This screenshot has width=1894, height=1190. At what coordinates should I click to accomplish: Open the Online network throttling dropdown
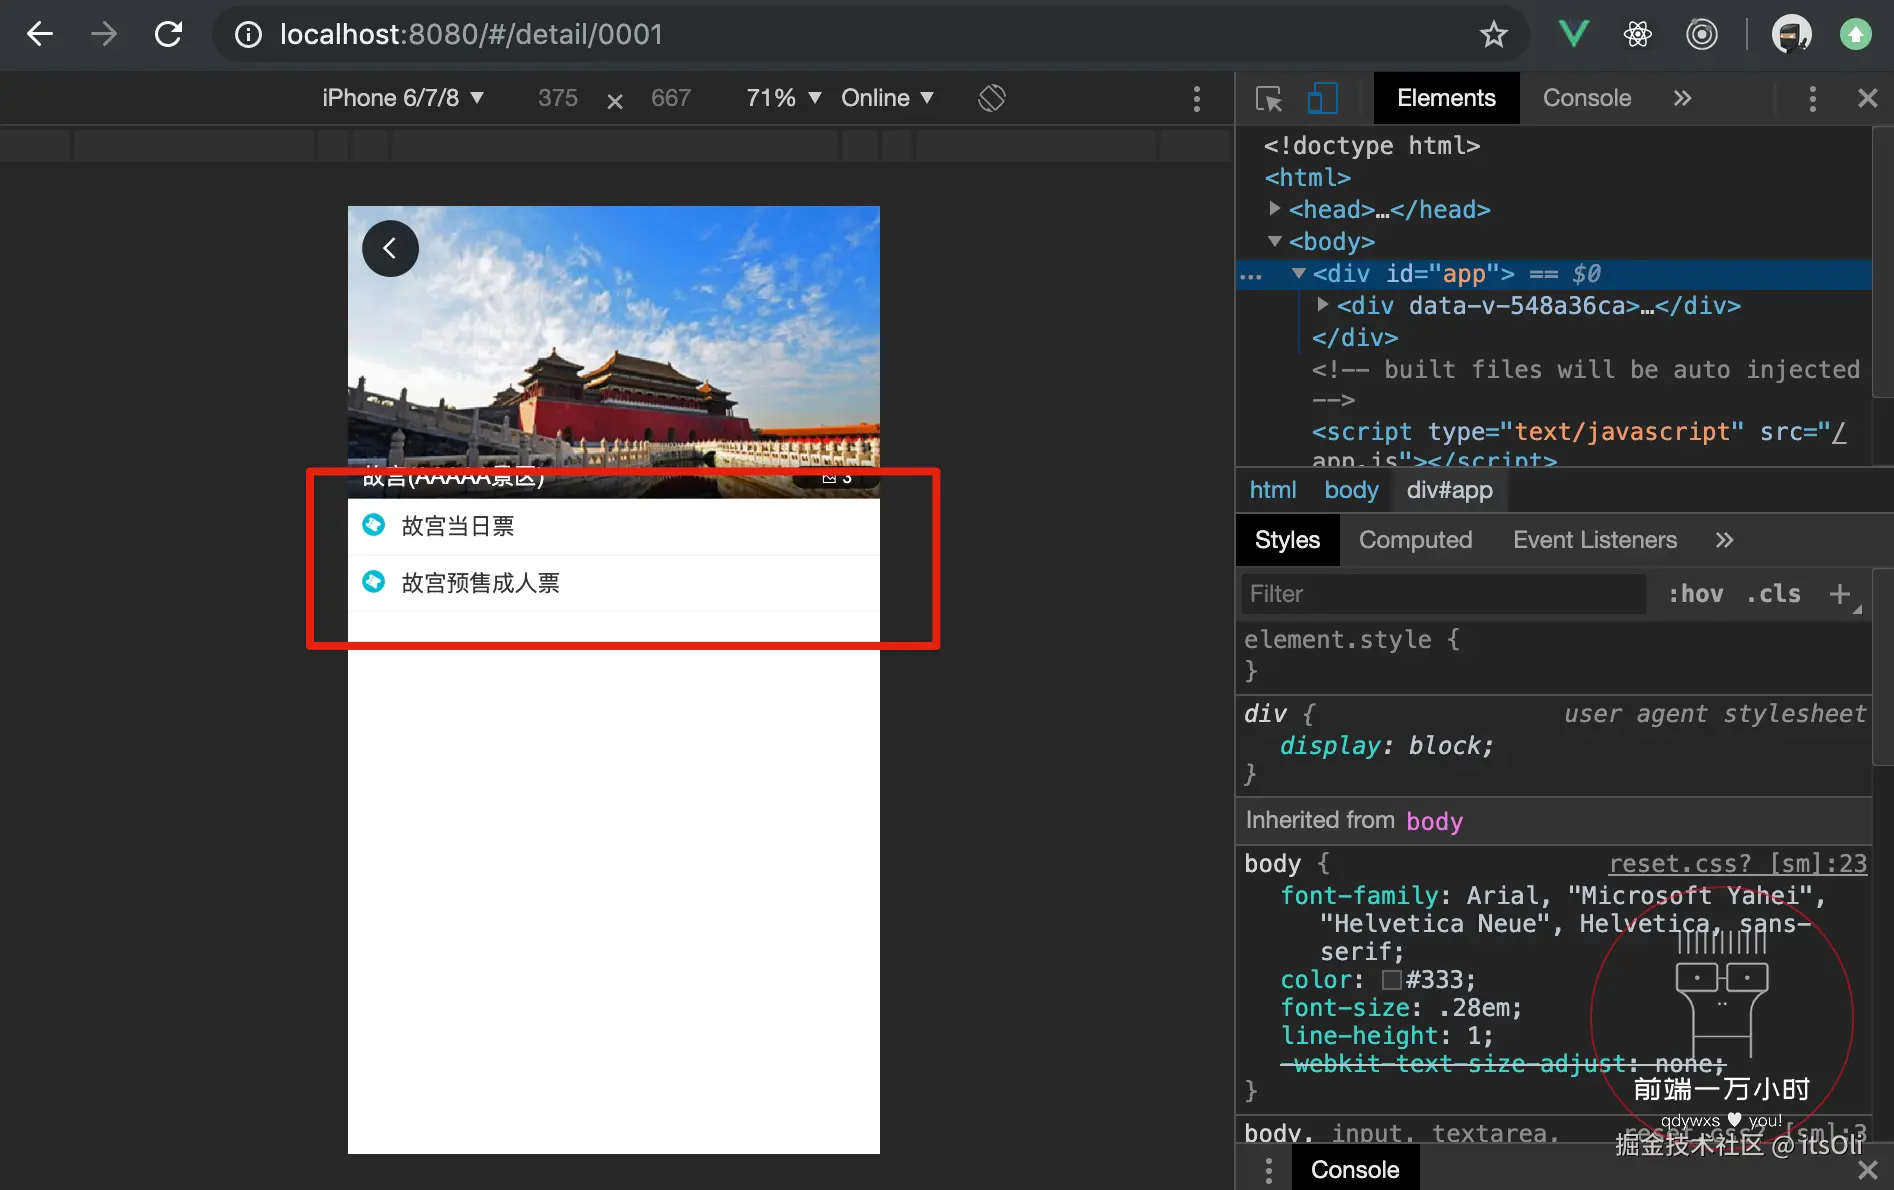click(888, 98)
